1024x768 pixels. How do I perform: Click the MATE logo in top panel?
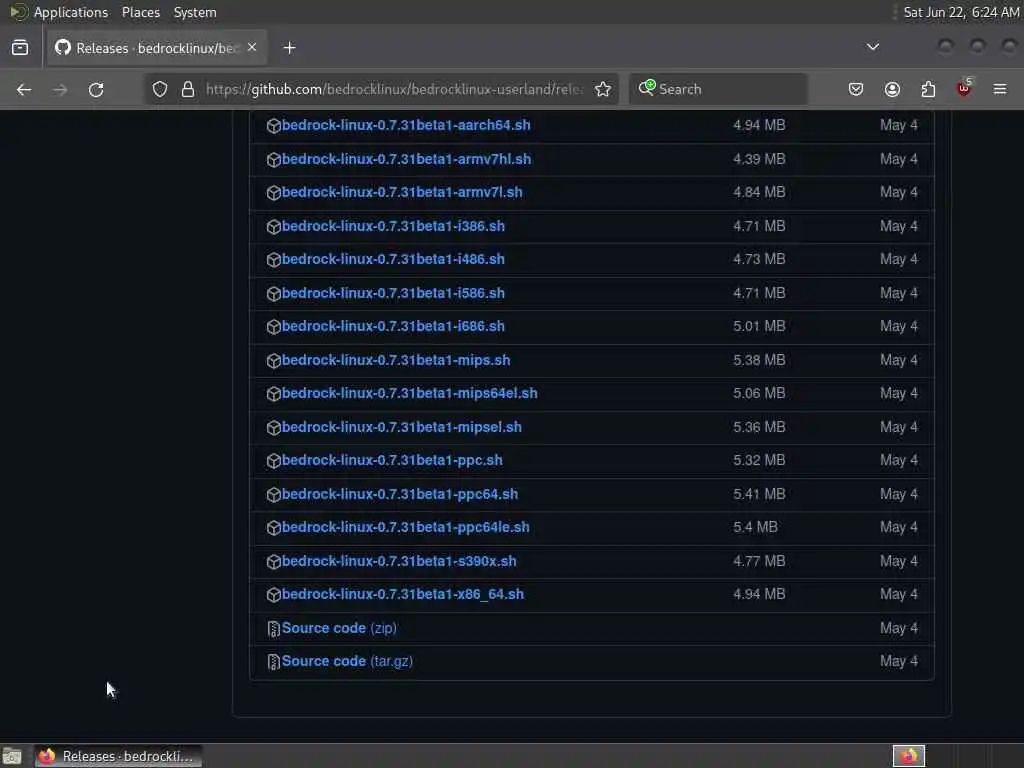pyautogui.click(x=19, y=12)
